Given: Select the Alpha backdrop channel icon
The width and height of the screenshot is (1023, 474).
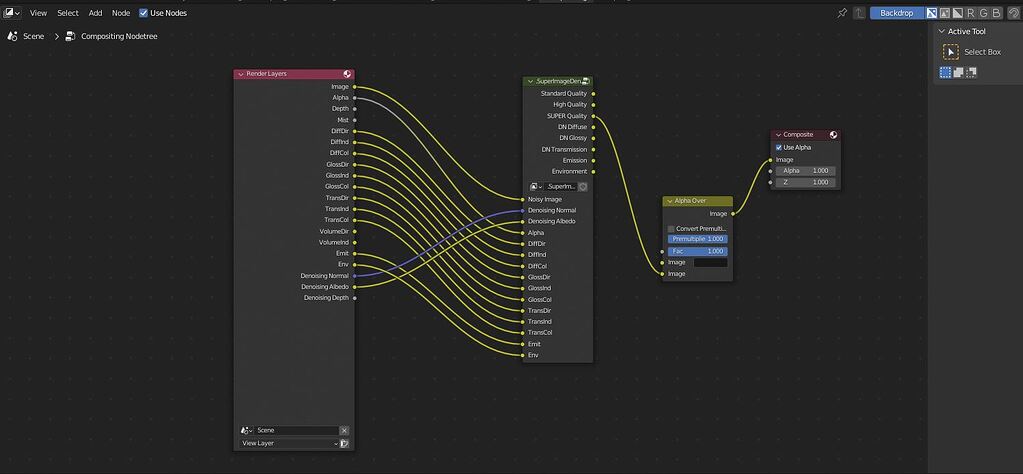Looking at the screenshot, I should [957, 13].
